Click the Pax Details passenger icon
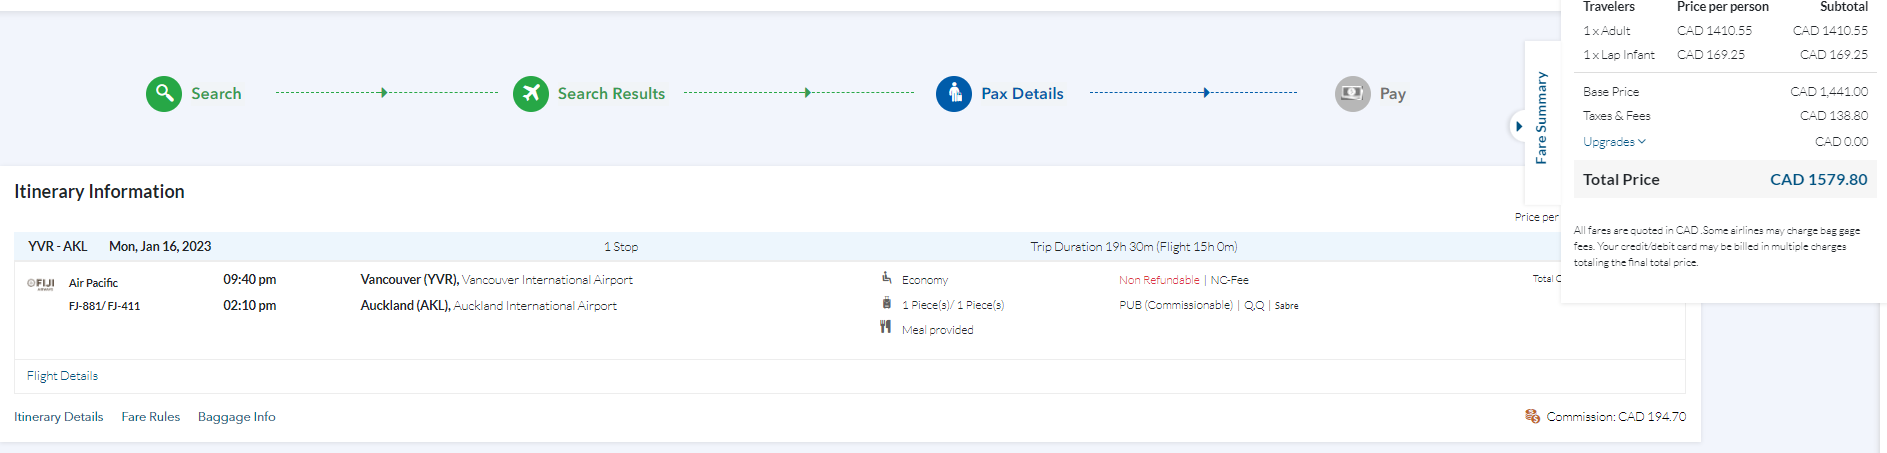 pyautogui.click(x=954, y=94)
